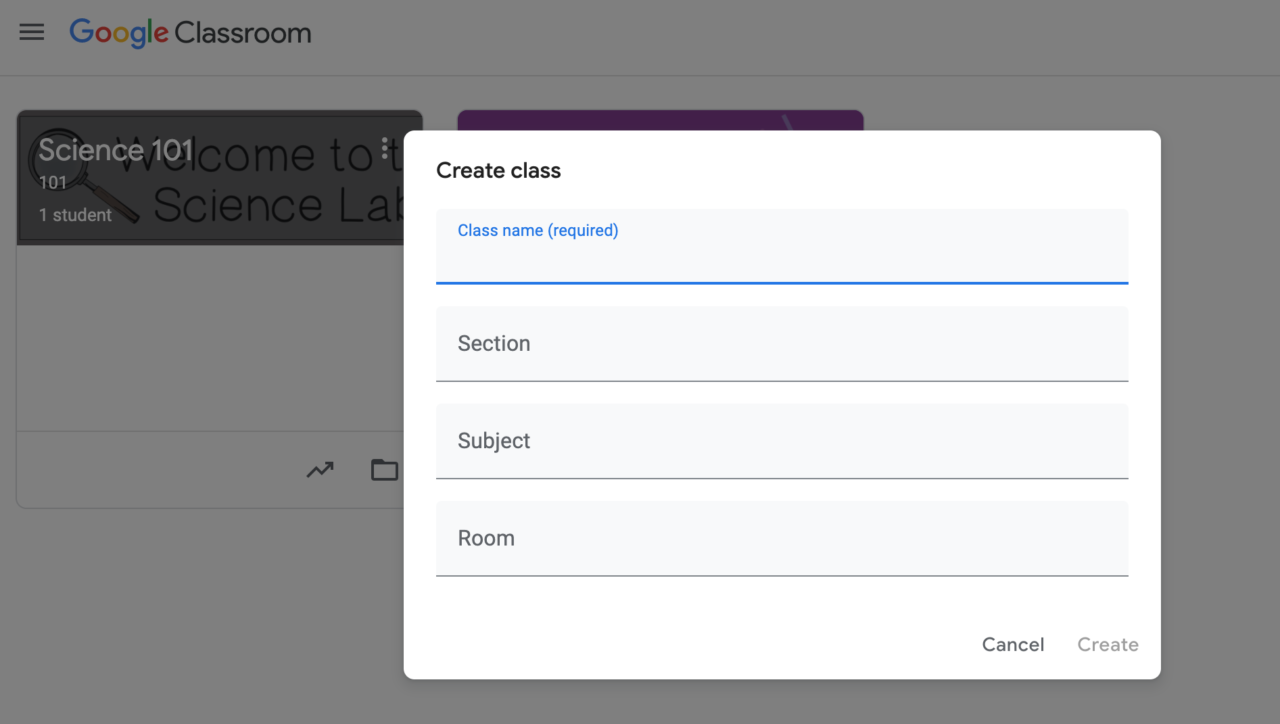1280x724 pixels.
Task: Cancel the Create class dialog
Action: pos(1012,644)
